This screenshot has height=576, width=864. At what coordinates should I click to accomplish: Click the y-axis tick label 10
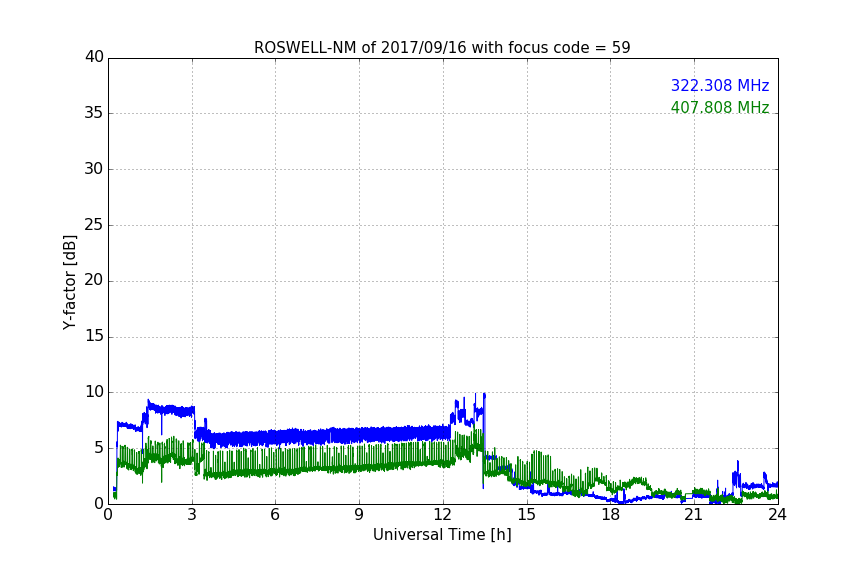coord(94,392)
